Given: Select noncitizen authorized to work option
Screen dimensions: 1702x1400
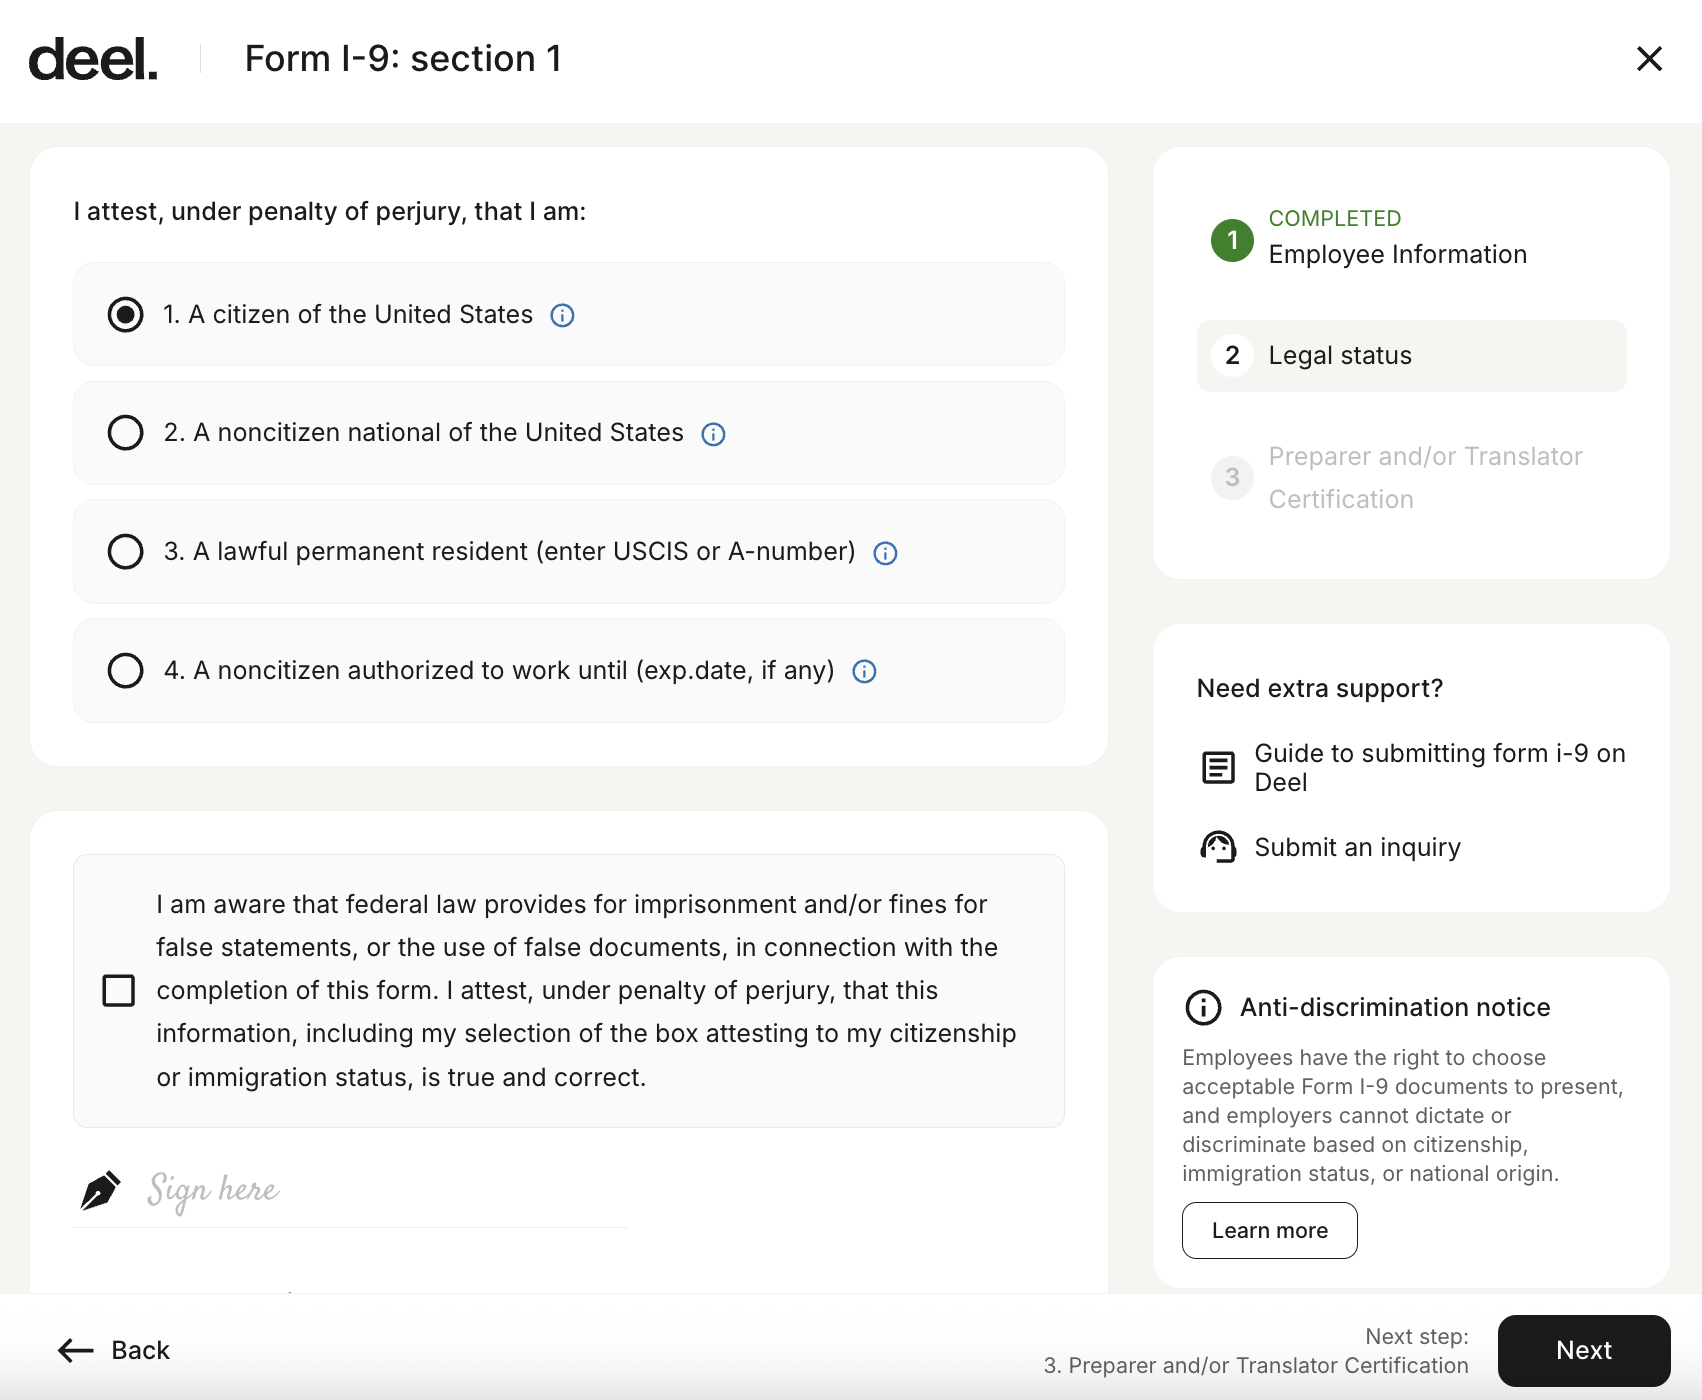Looking at the screenshot, I should (x=126, y=671).
